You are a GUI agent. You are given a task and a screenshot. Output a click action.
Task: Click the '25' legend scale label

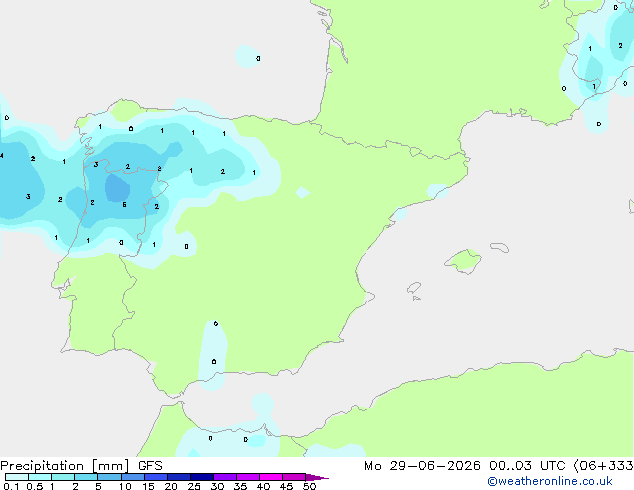[194, 486]
